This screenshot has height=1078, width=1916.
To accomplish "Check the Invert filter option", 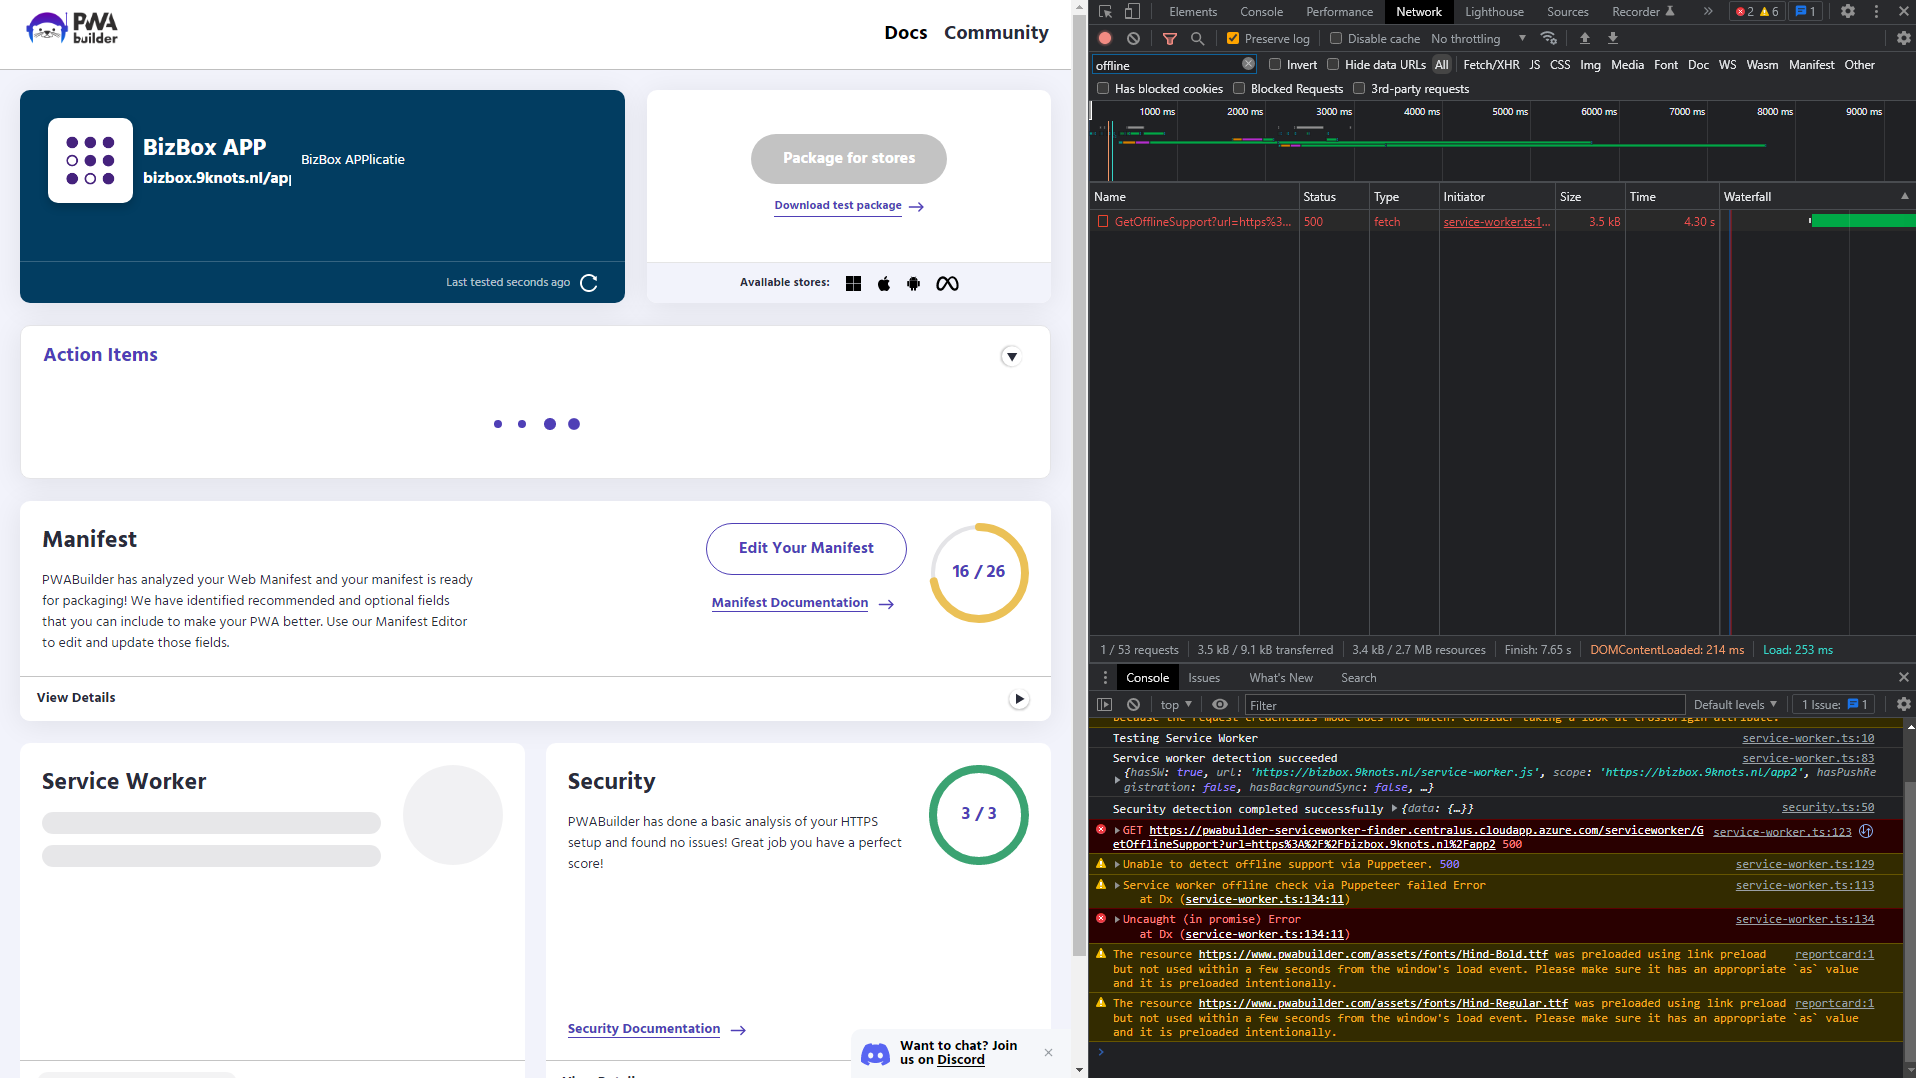I will 1275,64.
